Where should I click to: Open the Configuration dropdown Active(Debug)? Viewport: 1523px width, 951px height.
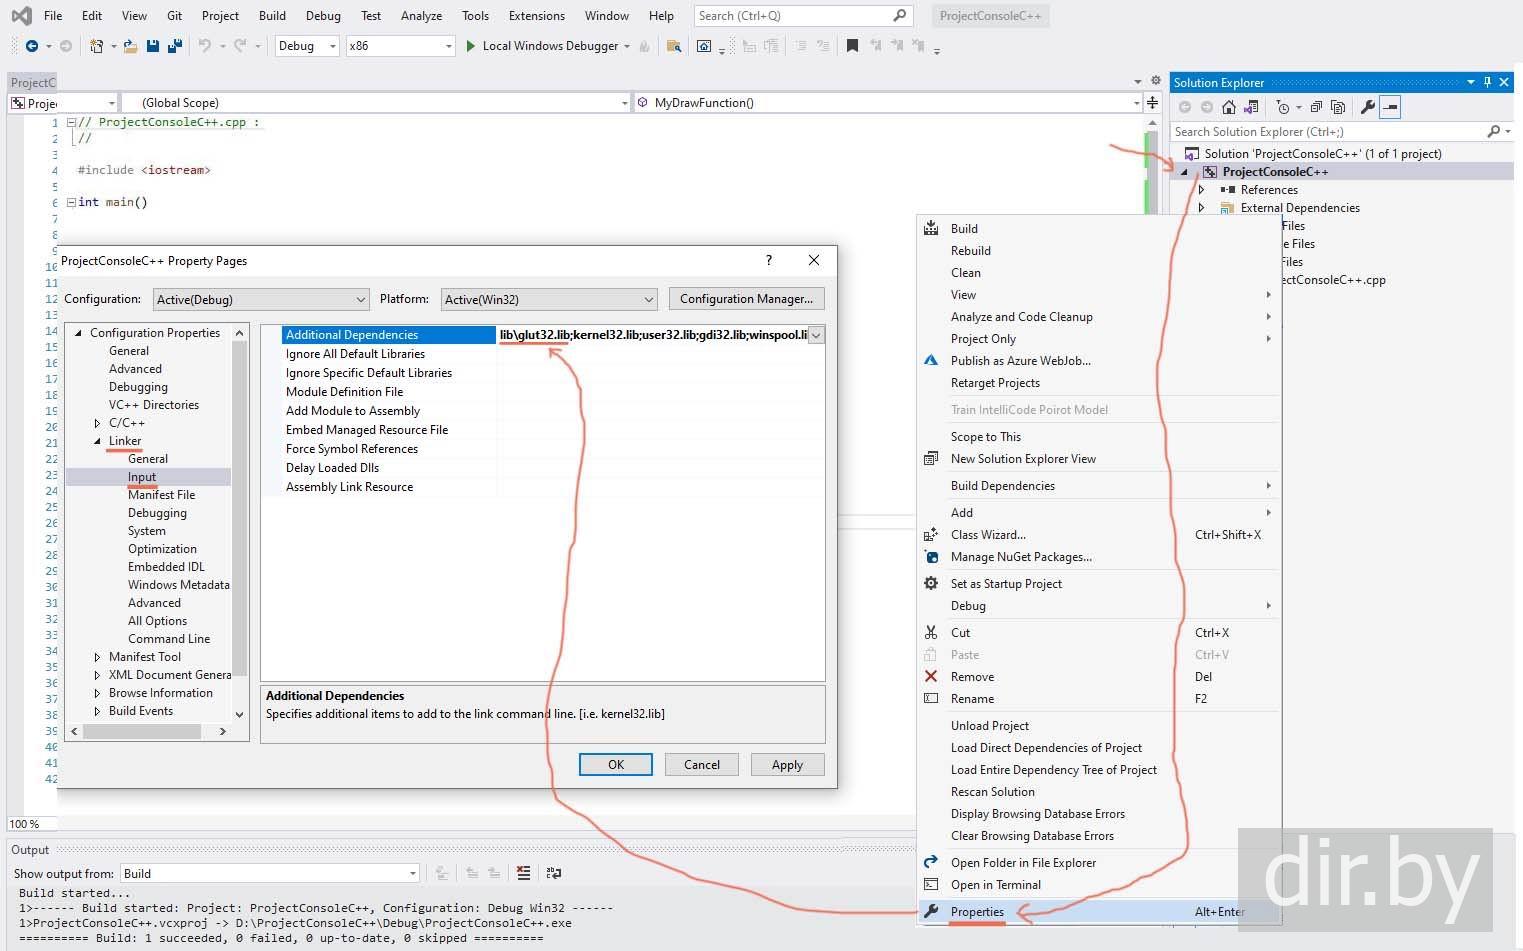tap(261, 299)
